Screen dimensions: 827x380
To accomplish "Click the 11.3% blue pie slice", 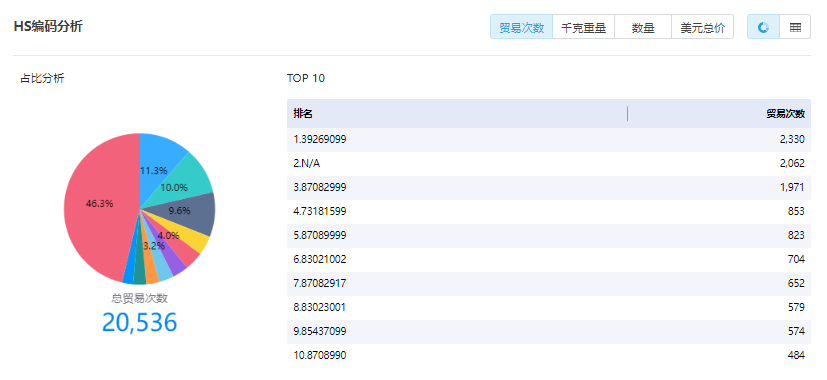I will tap(158, 158).
